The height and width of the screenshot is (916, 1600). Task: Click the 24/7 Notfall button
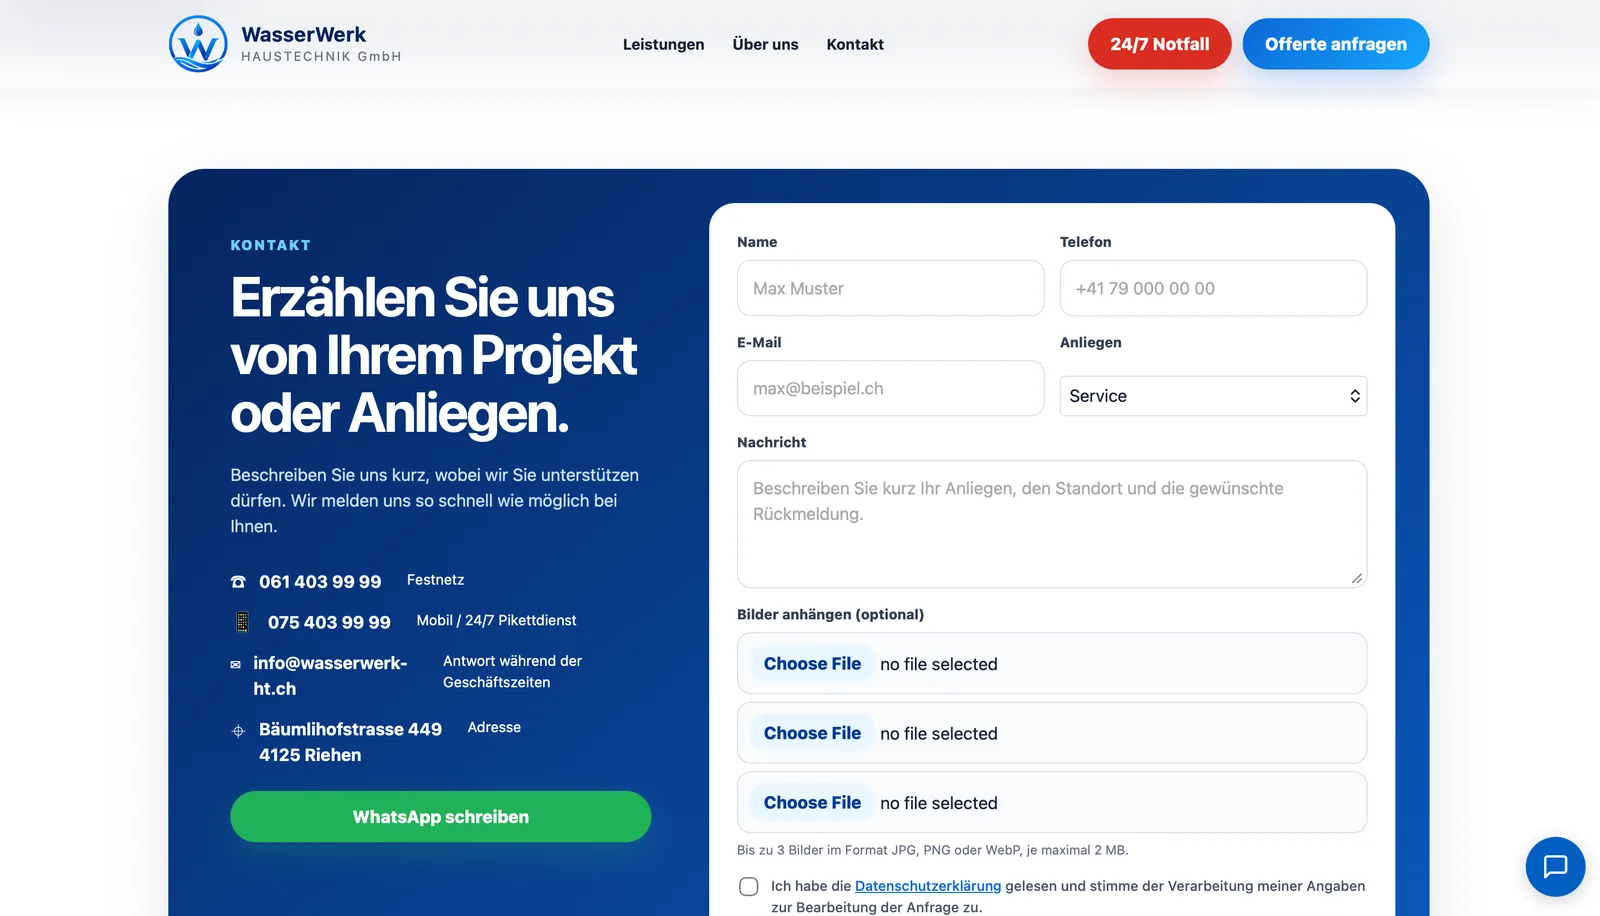(1159, 44)
